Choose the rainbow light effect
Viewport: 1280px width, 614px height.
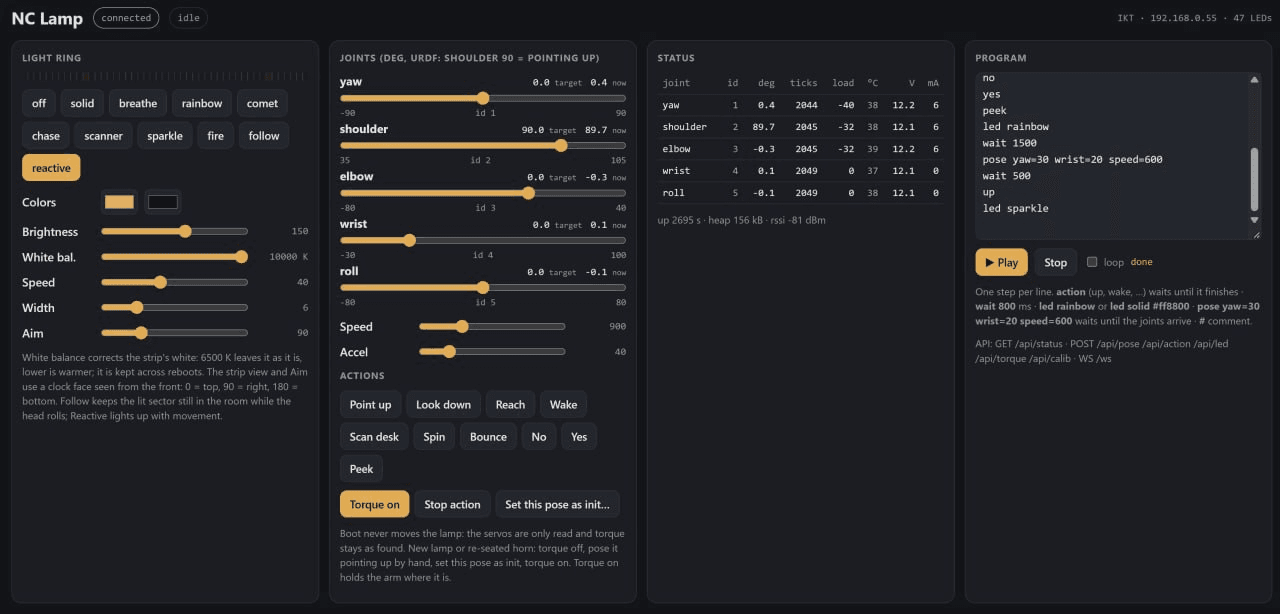pos(202,103)
